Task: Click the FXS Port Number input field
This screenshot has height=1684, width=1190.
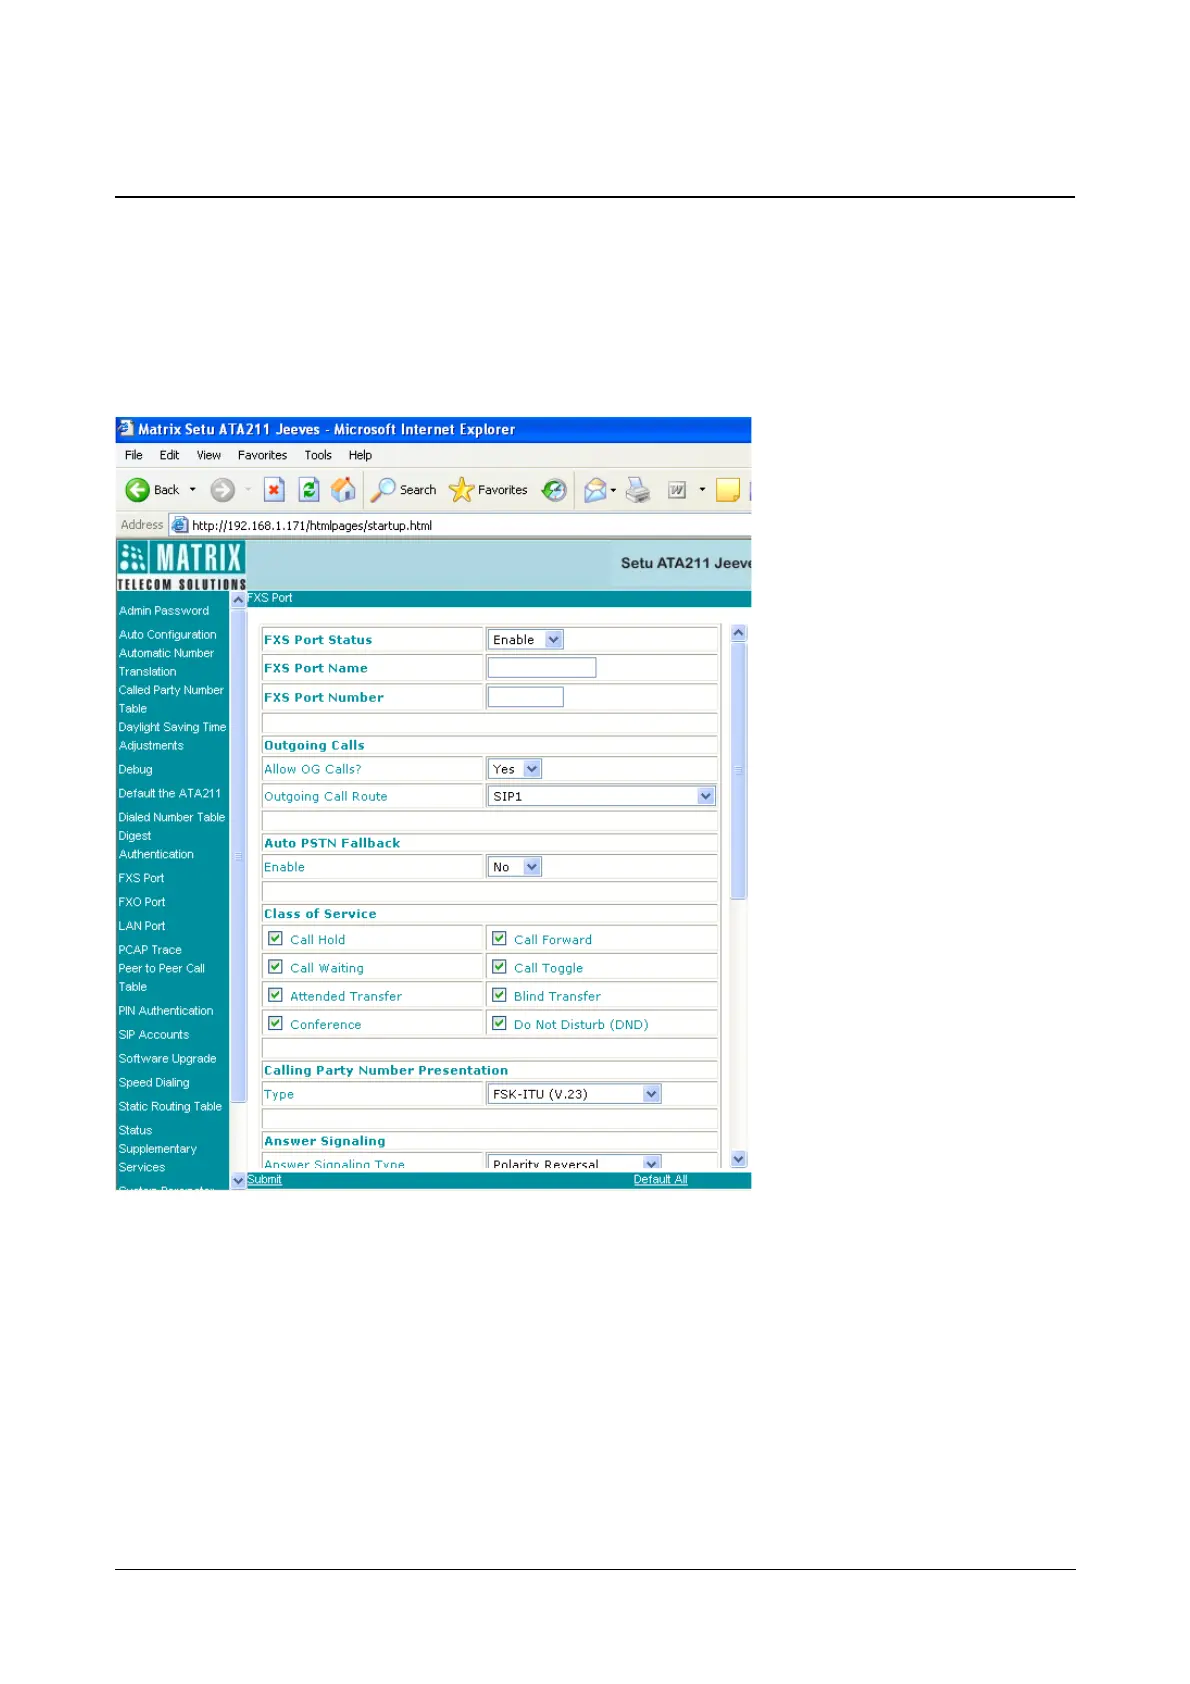Action: click(x=526, y=697)
